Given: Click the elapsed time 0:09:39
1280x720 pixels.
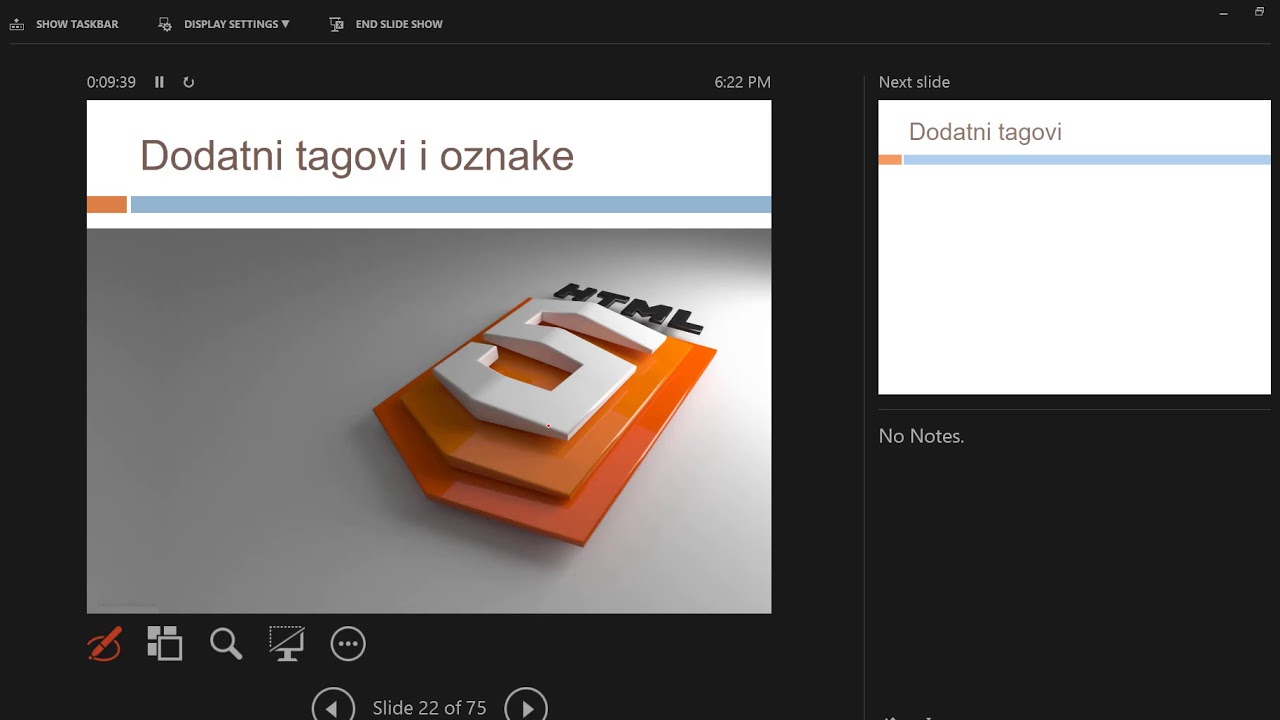Looking at the screenshot, I should [111, 82].
